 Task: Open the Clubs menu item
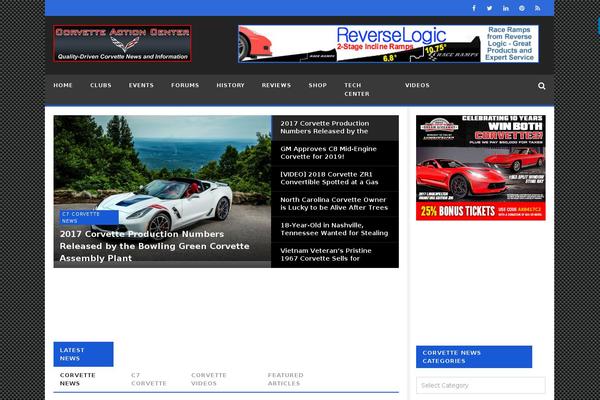(x=101, y=85)
